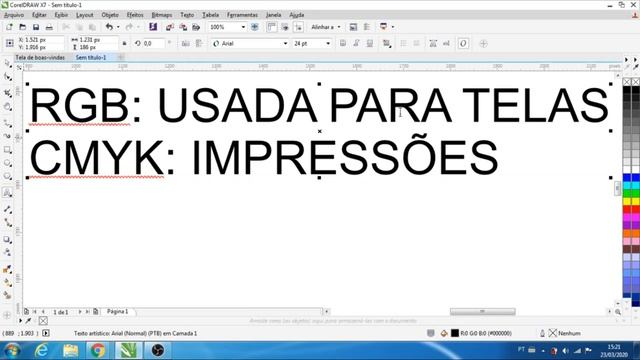This screenshot has width=640, height=360.
Task: Toggle Underline text formatting
Action: click(x=370, y=43)
